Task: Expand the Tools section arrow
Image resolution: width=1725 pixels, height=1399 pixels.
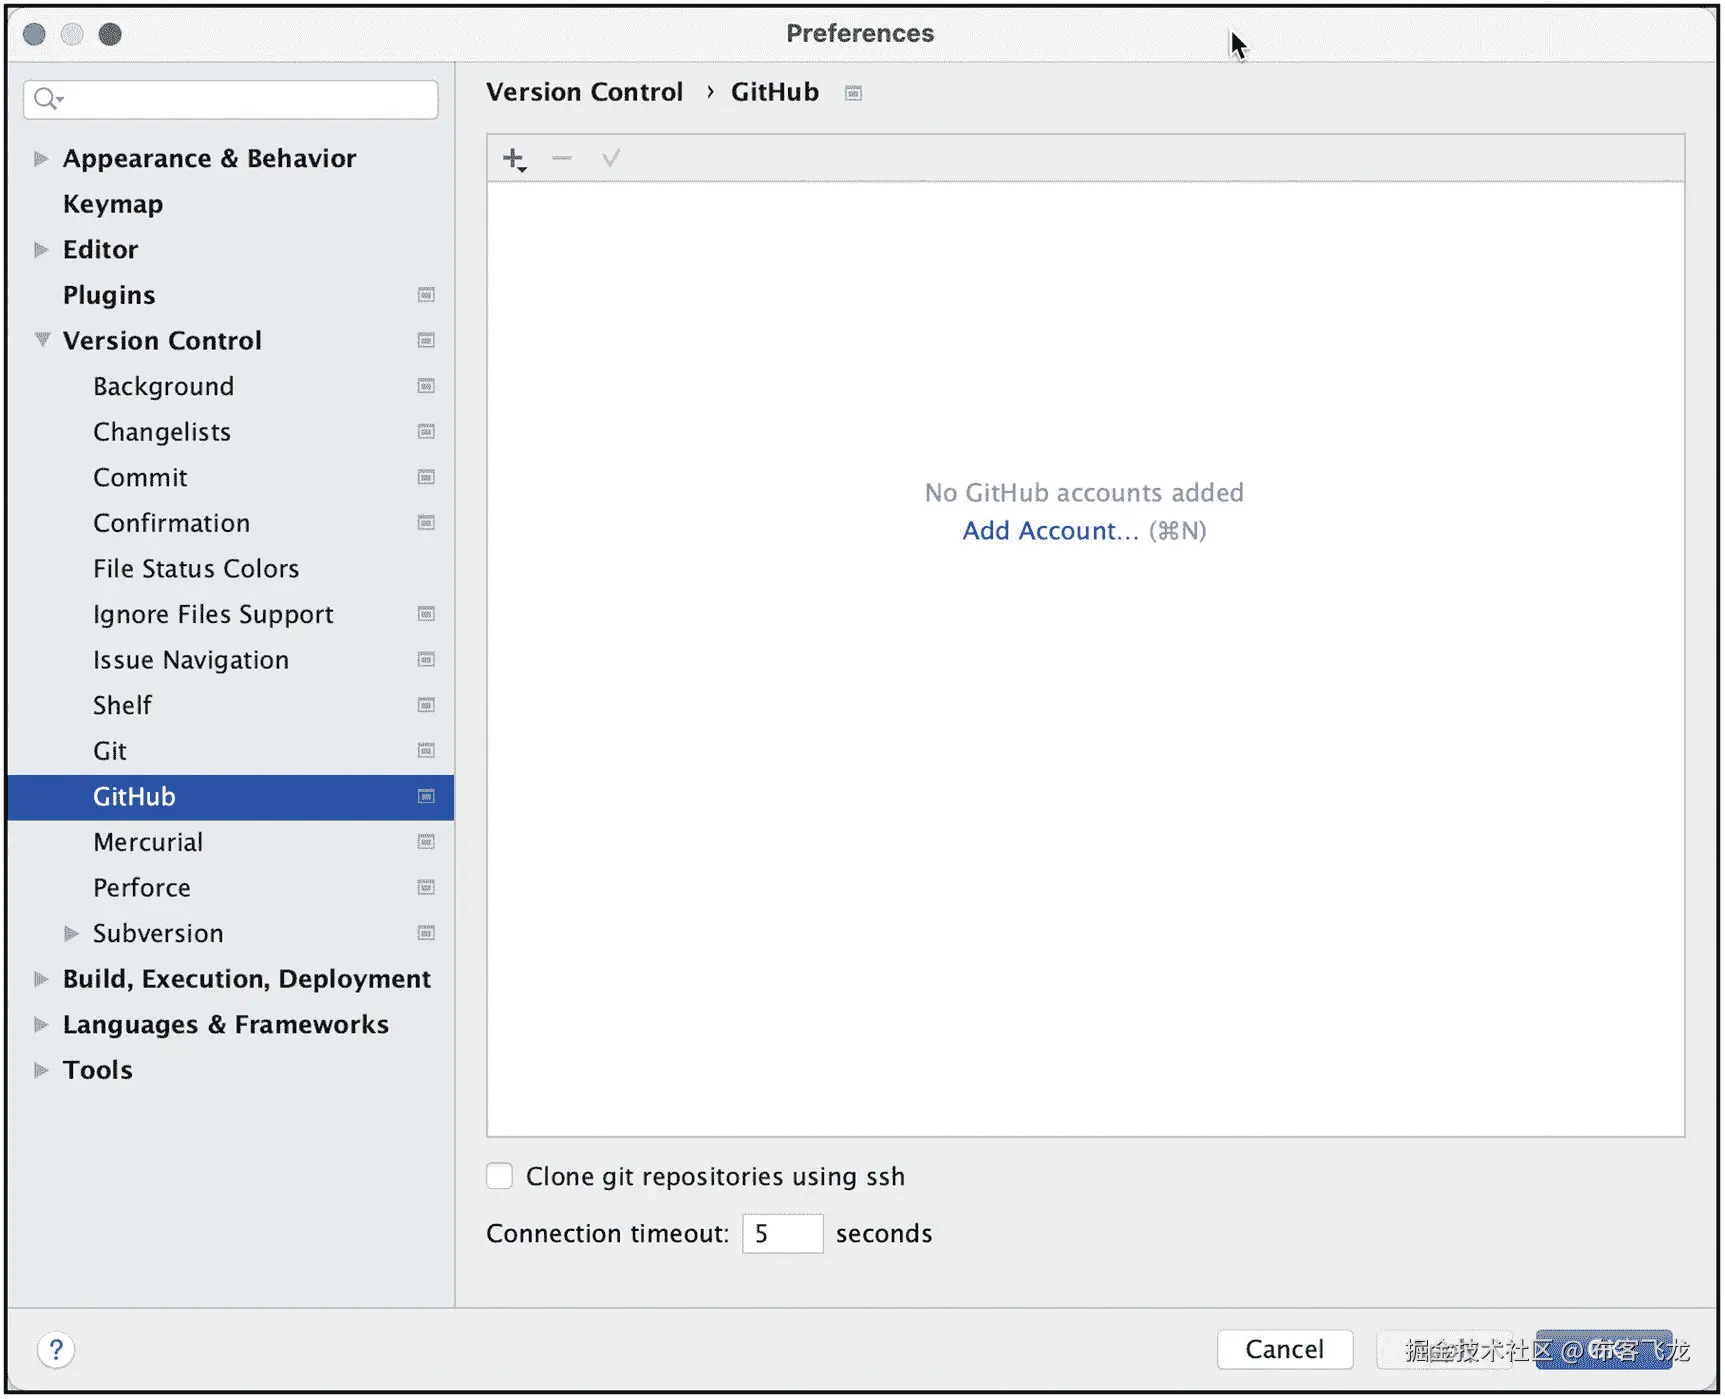Action: 41,1070
